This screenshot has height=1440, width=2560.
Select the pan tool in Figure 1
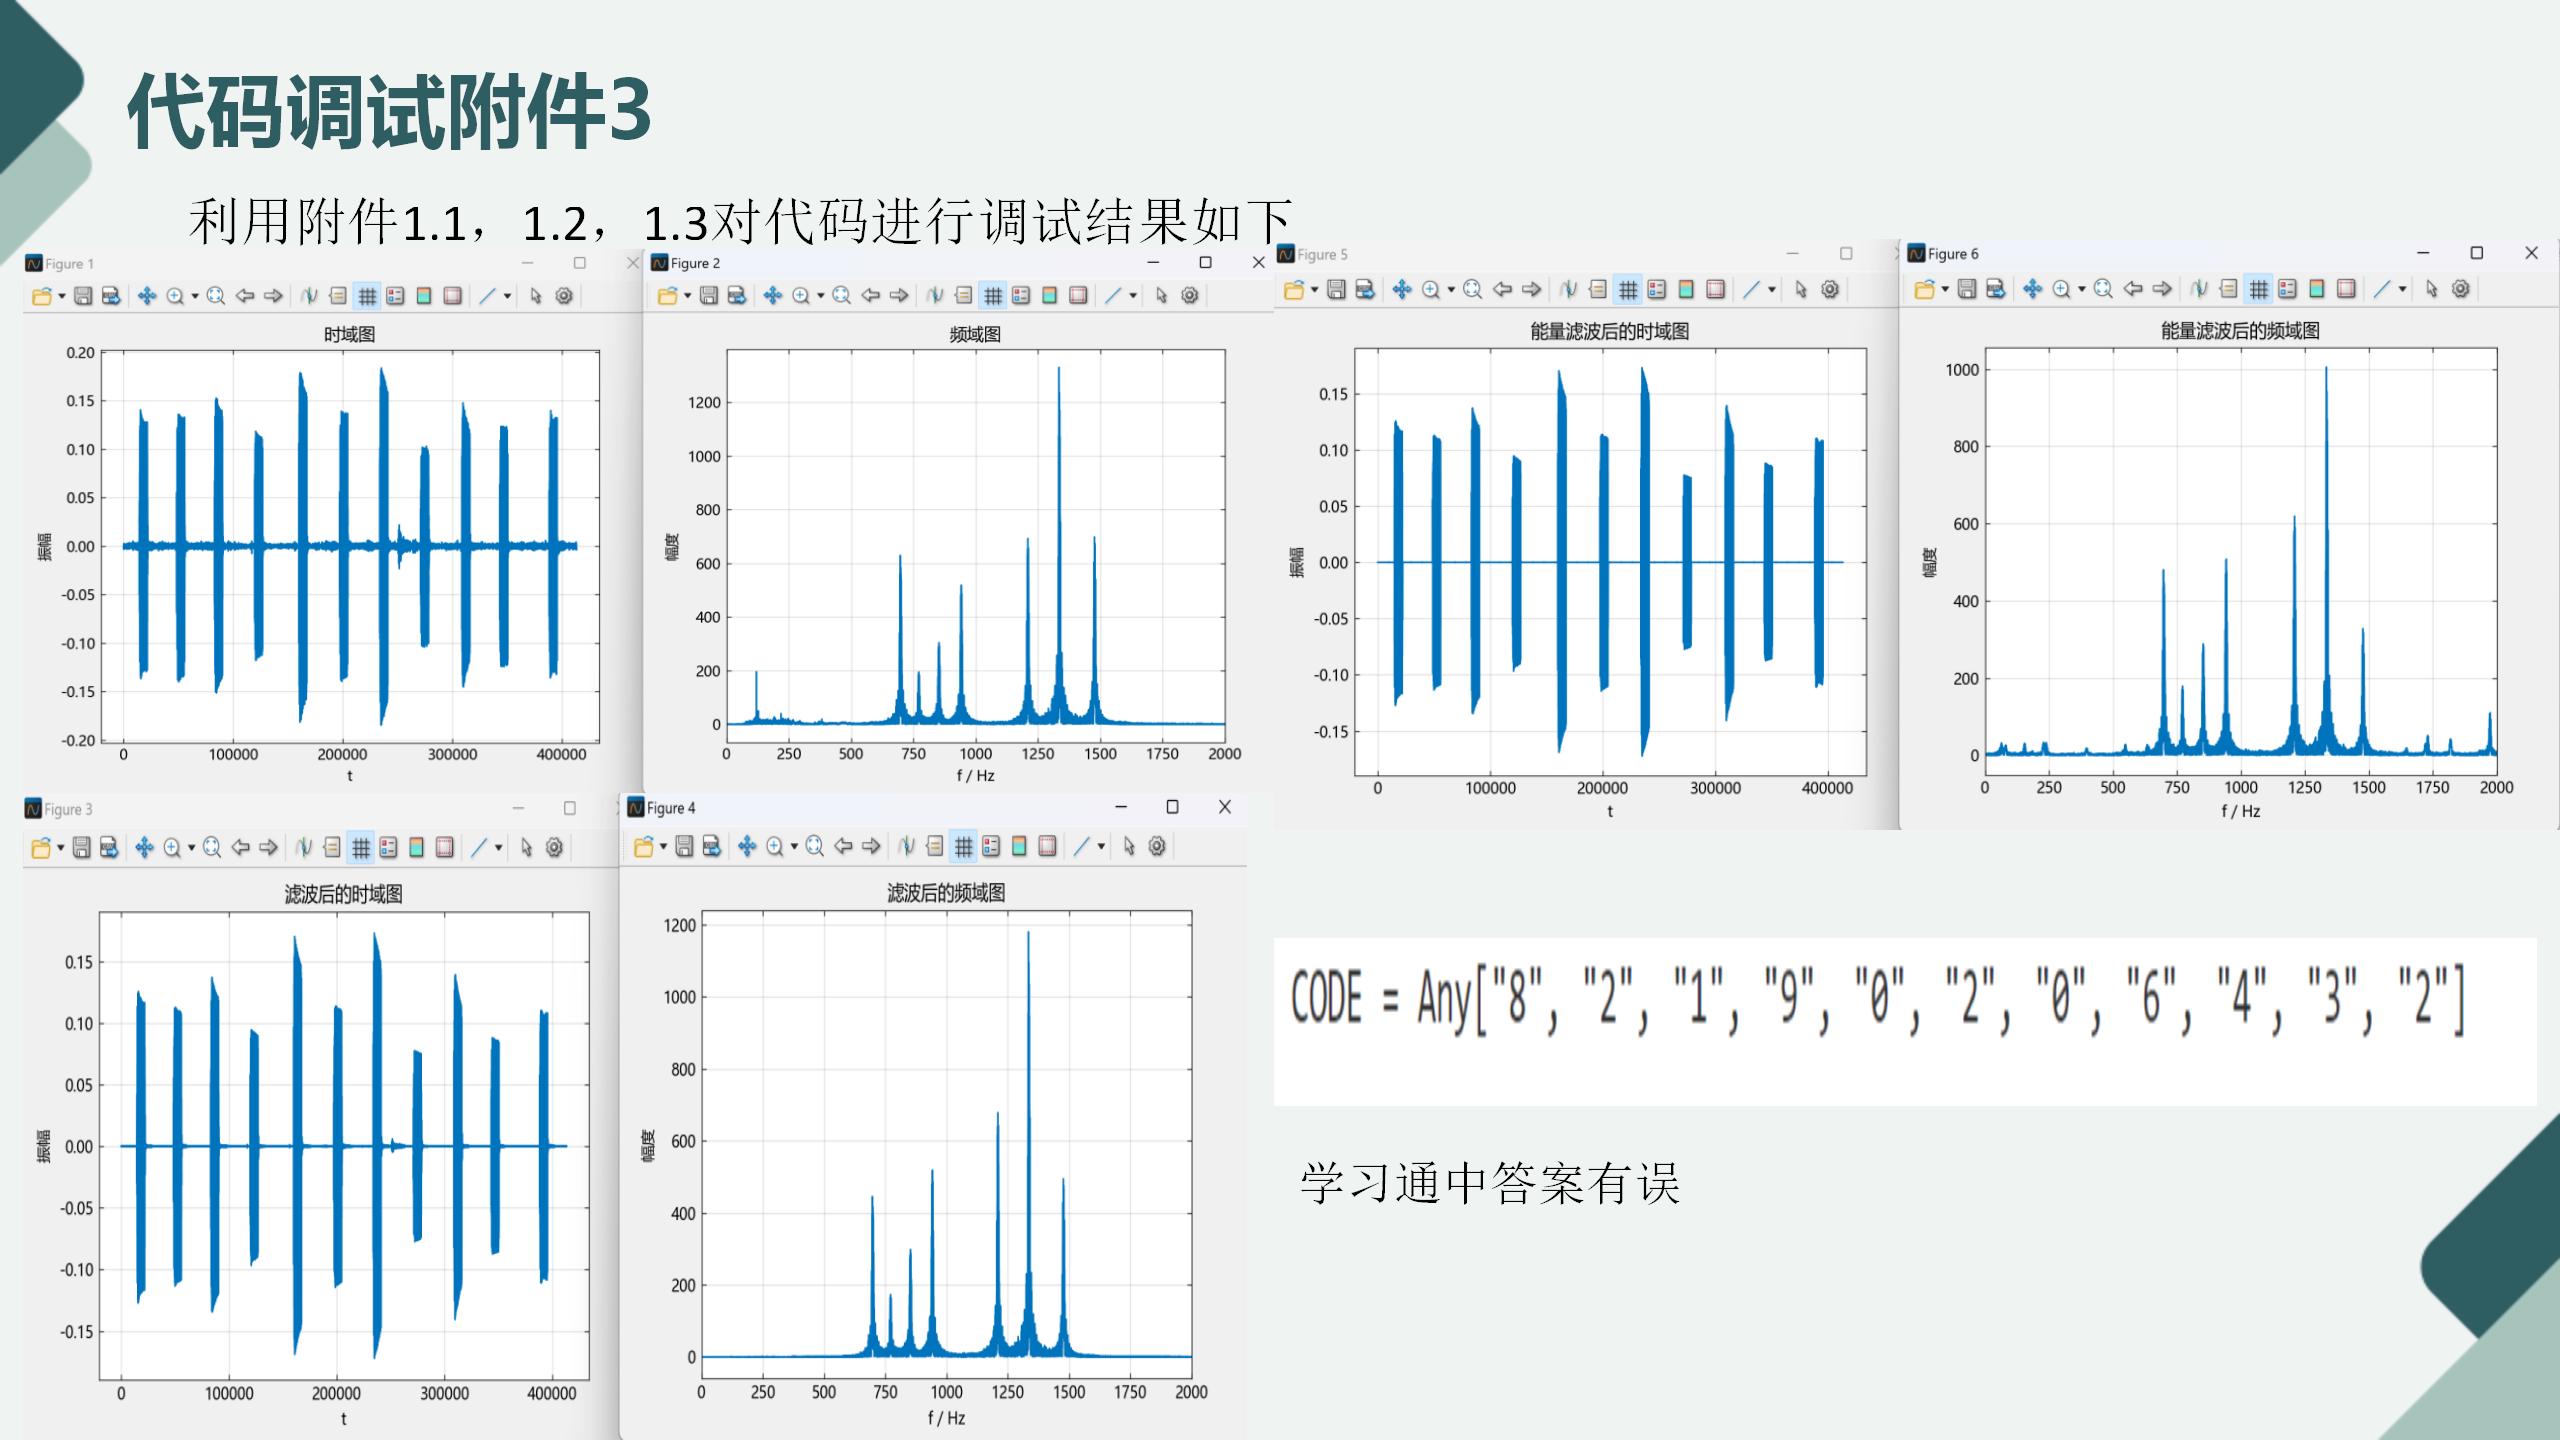pyautogui.click(x=147, y=296)
